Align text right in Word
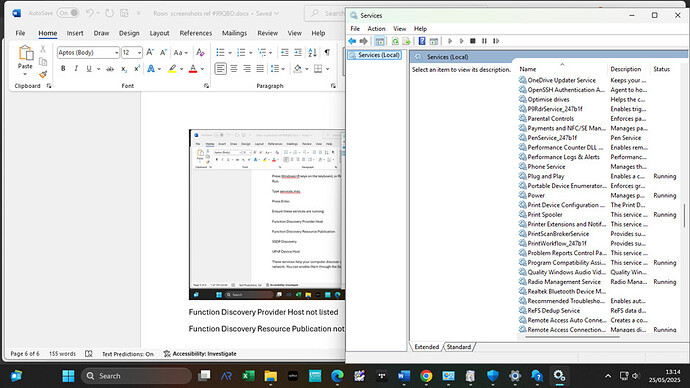Image resolution: width=690 pixels, height=388 pixels. coord(247,69)
